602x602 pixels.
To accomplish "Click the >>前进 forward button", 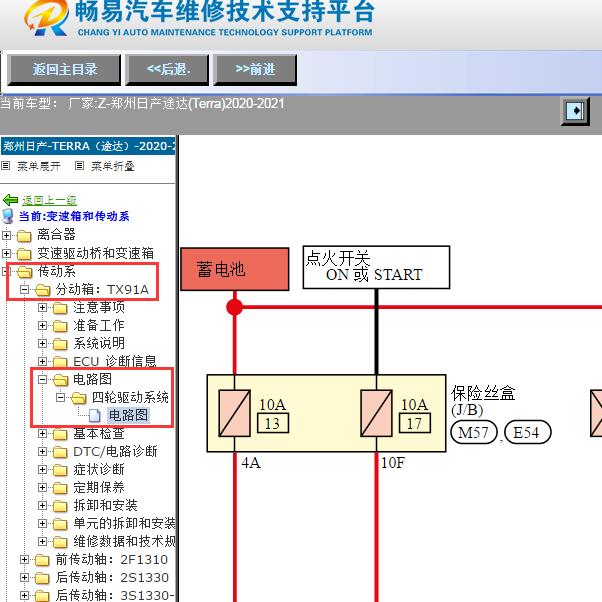I will [255, 69].
